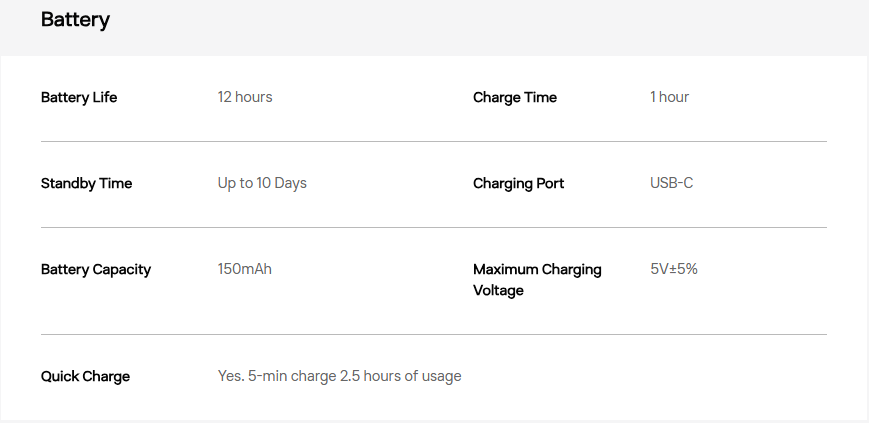The height and width of the screenshot is (423, 869).
Task: Select the 5V±5% voltage value
Action: [674, 269]
